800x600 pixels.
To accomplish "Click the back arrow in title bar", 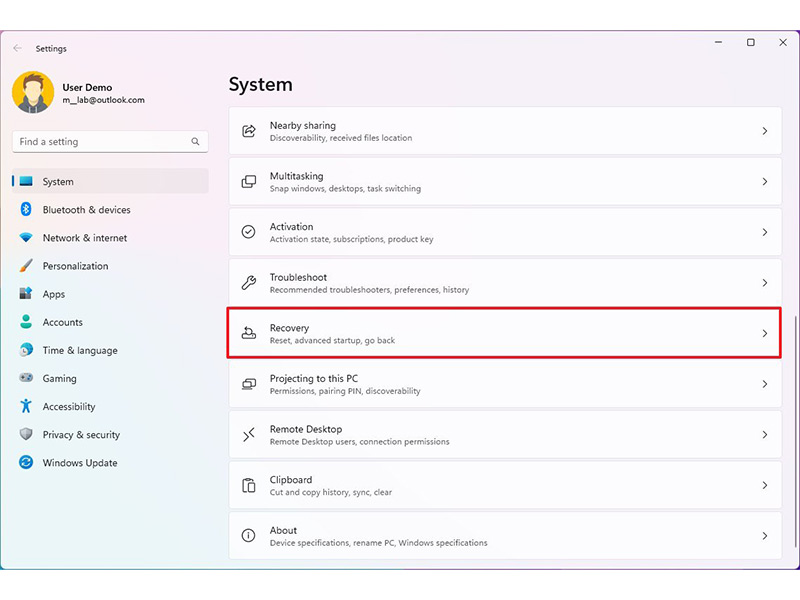I will point(17,48).
